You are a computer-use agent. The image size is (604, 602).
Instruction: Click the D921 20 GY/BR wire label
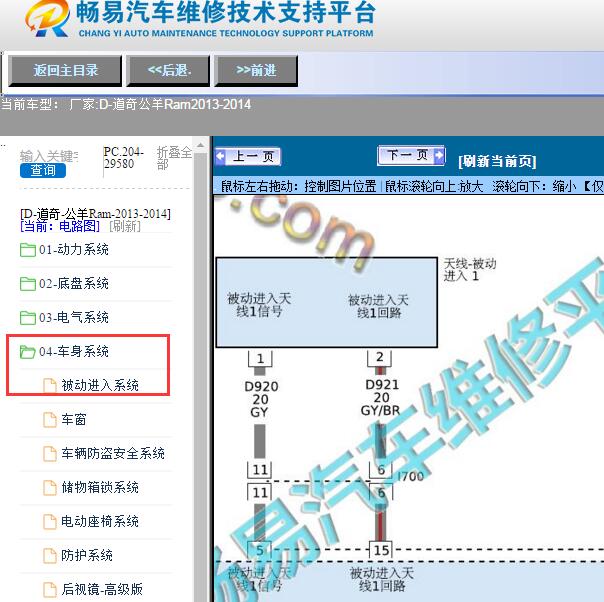point(381,398)
